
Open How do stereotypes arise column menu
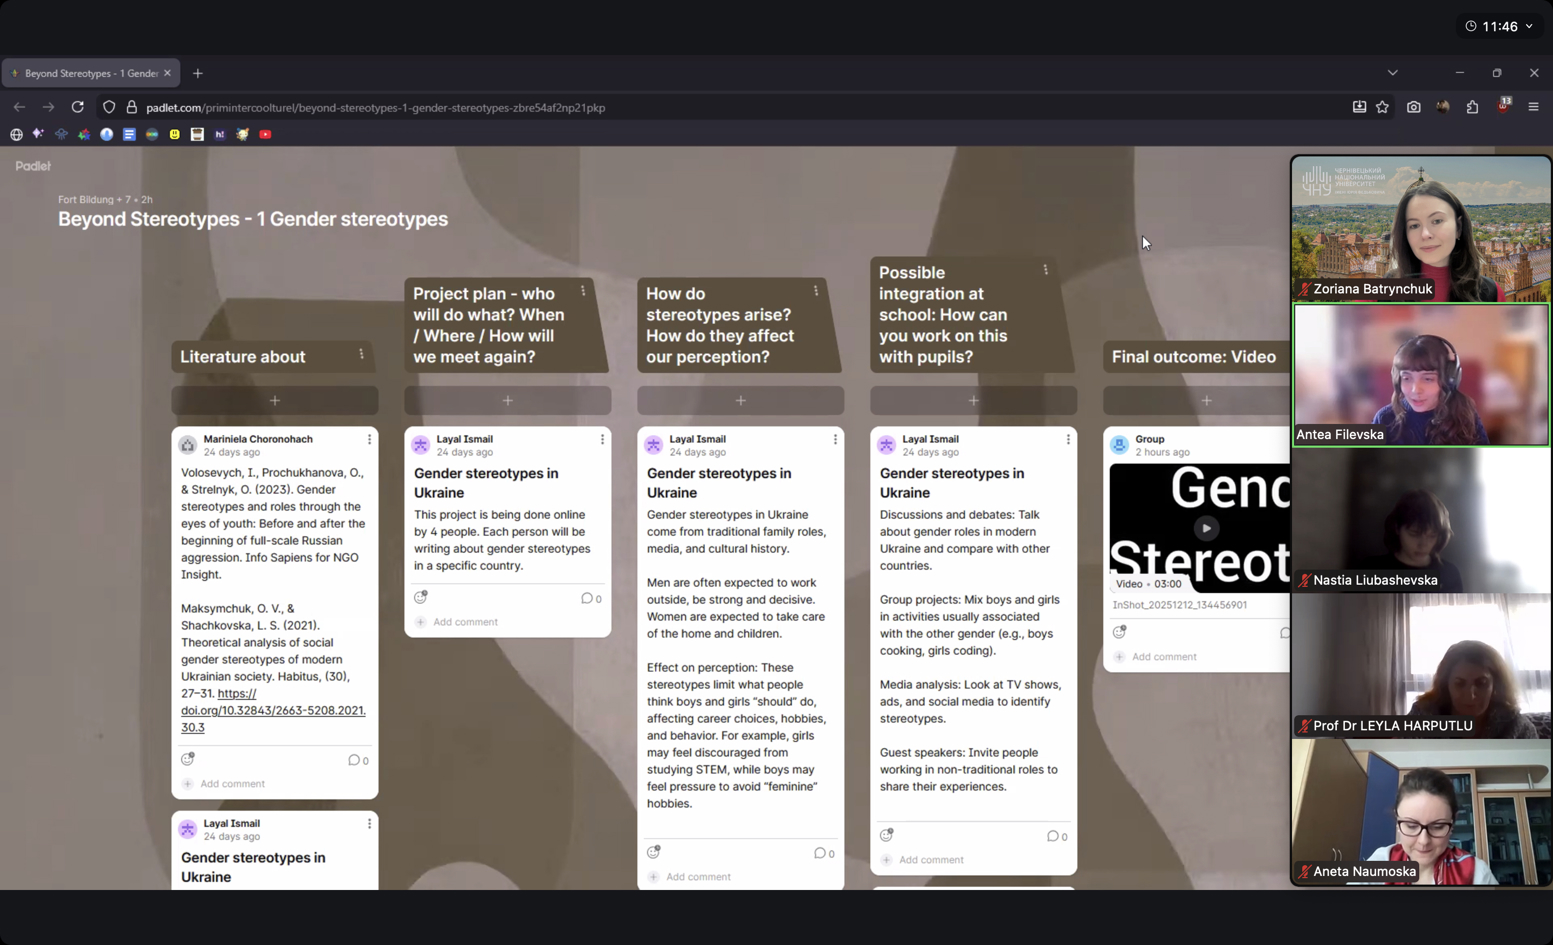[x=816, y=291]
